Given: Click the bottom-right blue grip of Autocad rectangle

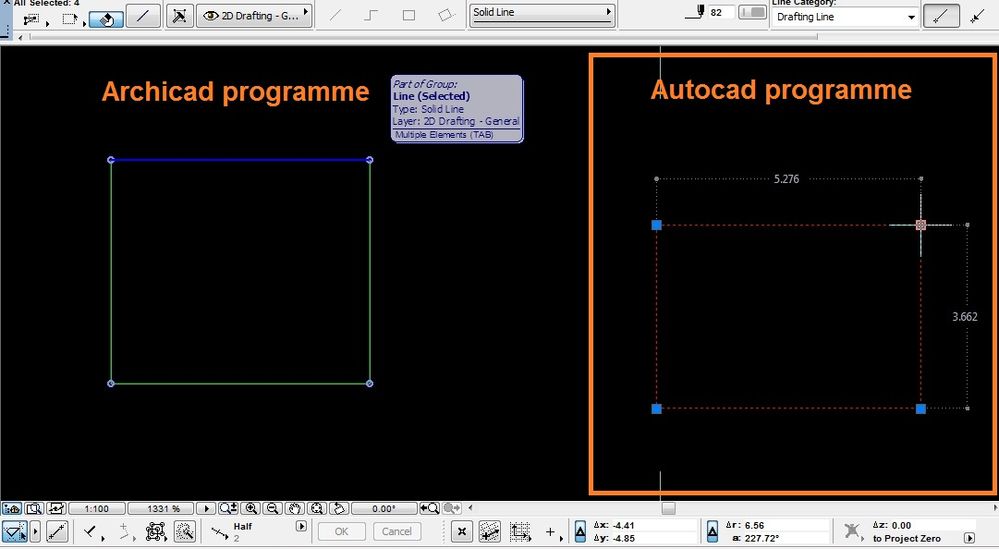Looking at the screenshot, I should click(921, 409).
